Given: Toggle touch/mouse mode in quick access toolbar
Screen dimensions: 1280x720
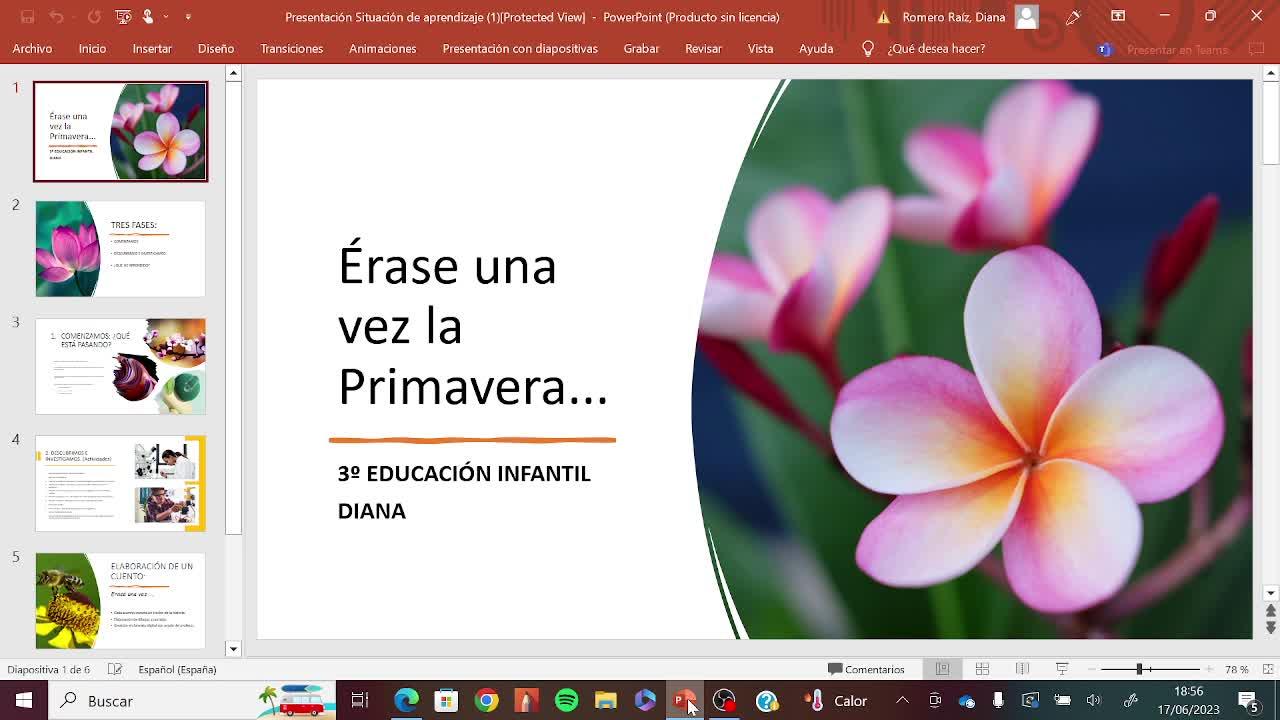Looking at the screenshot, I should click(x=149, y=16).
